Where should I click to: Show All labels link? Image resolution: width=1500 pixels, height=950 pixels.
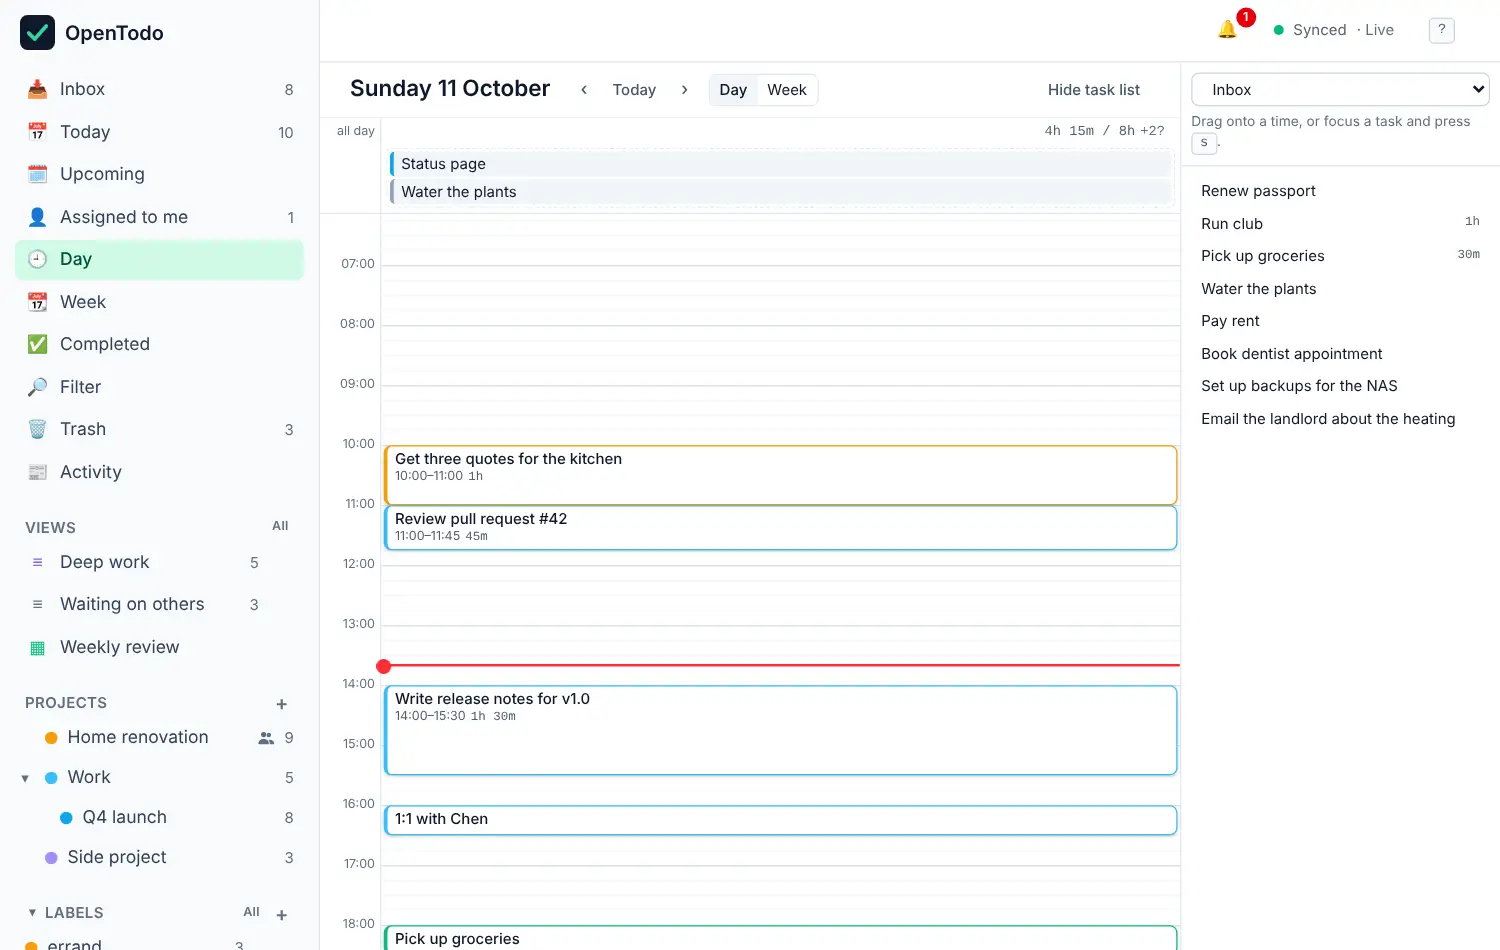[251, 912]
